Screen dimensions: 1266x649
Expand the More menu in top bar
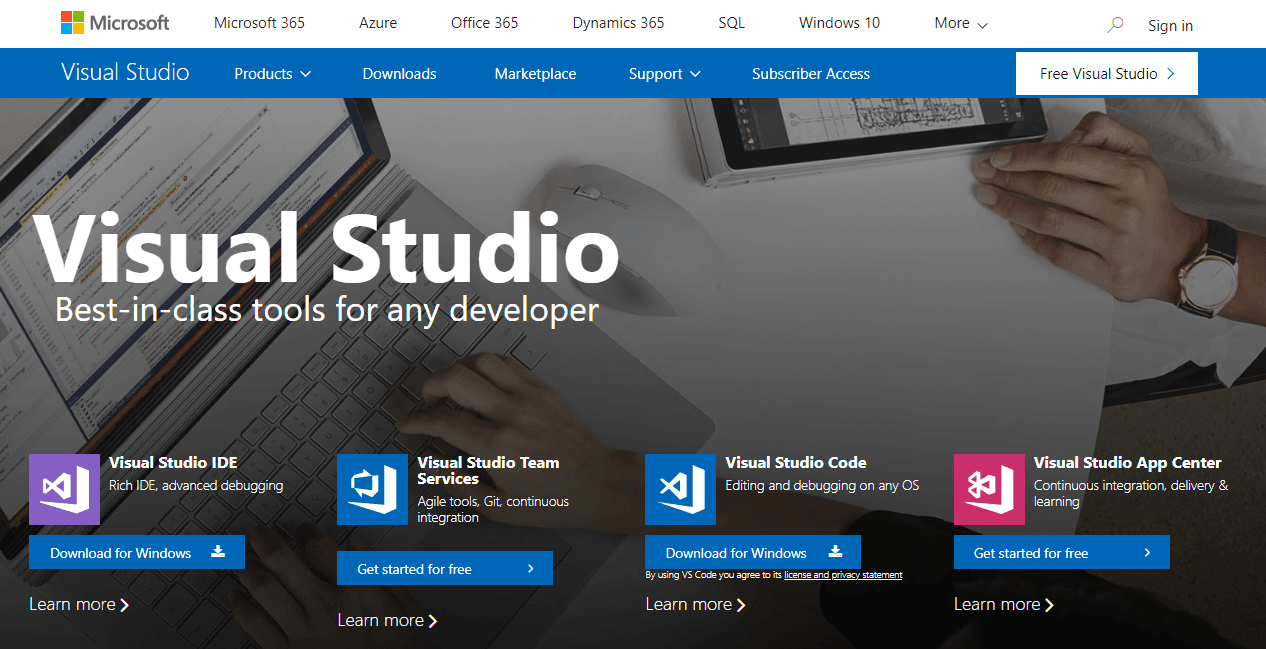click(961, 23)
